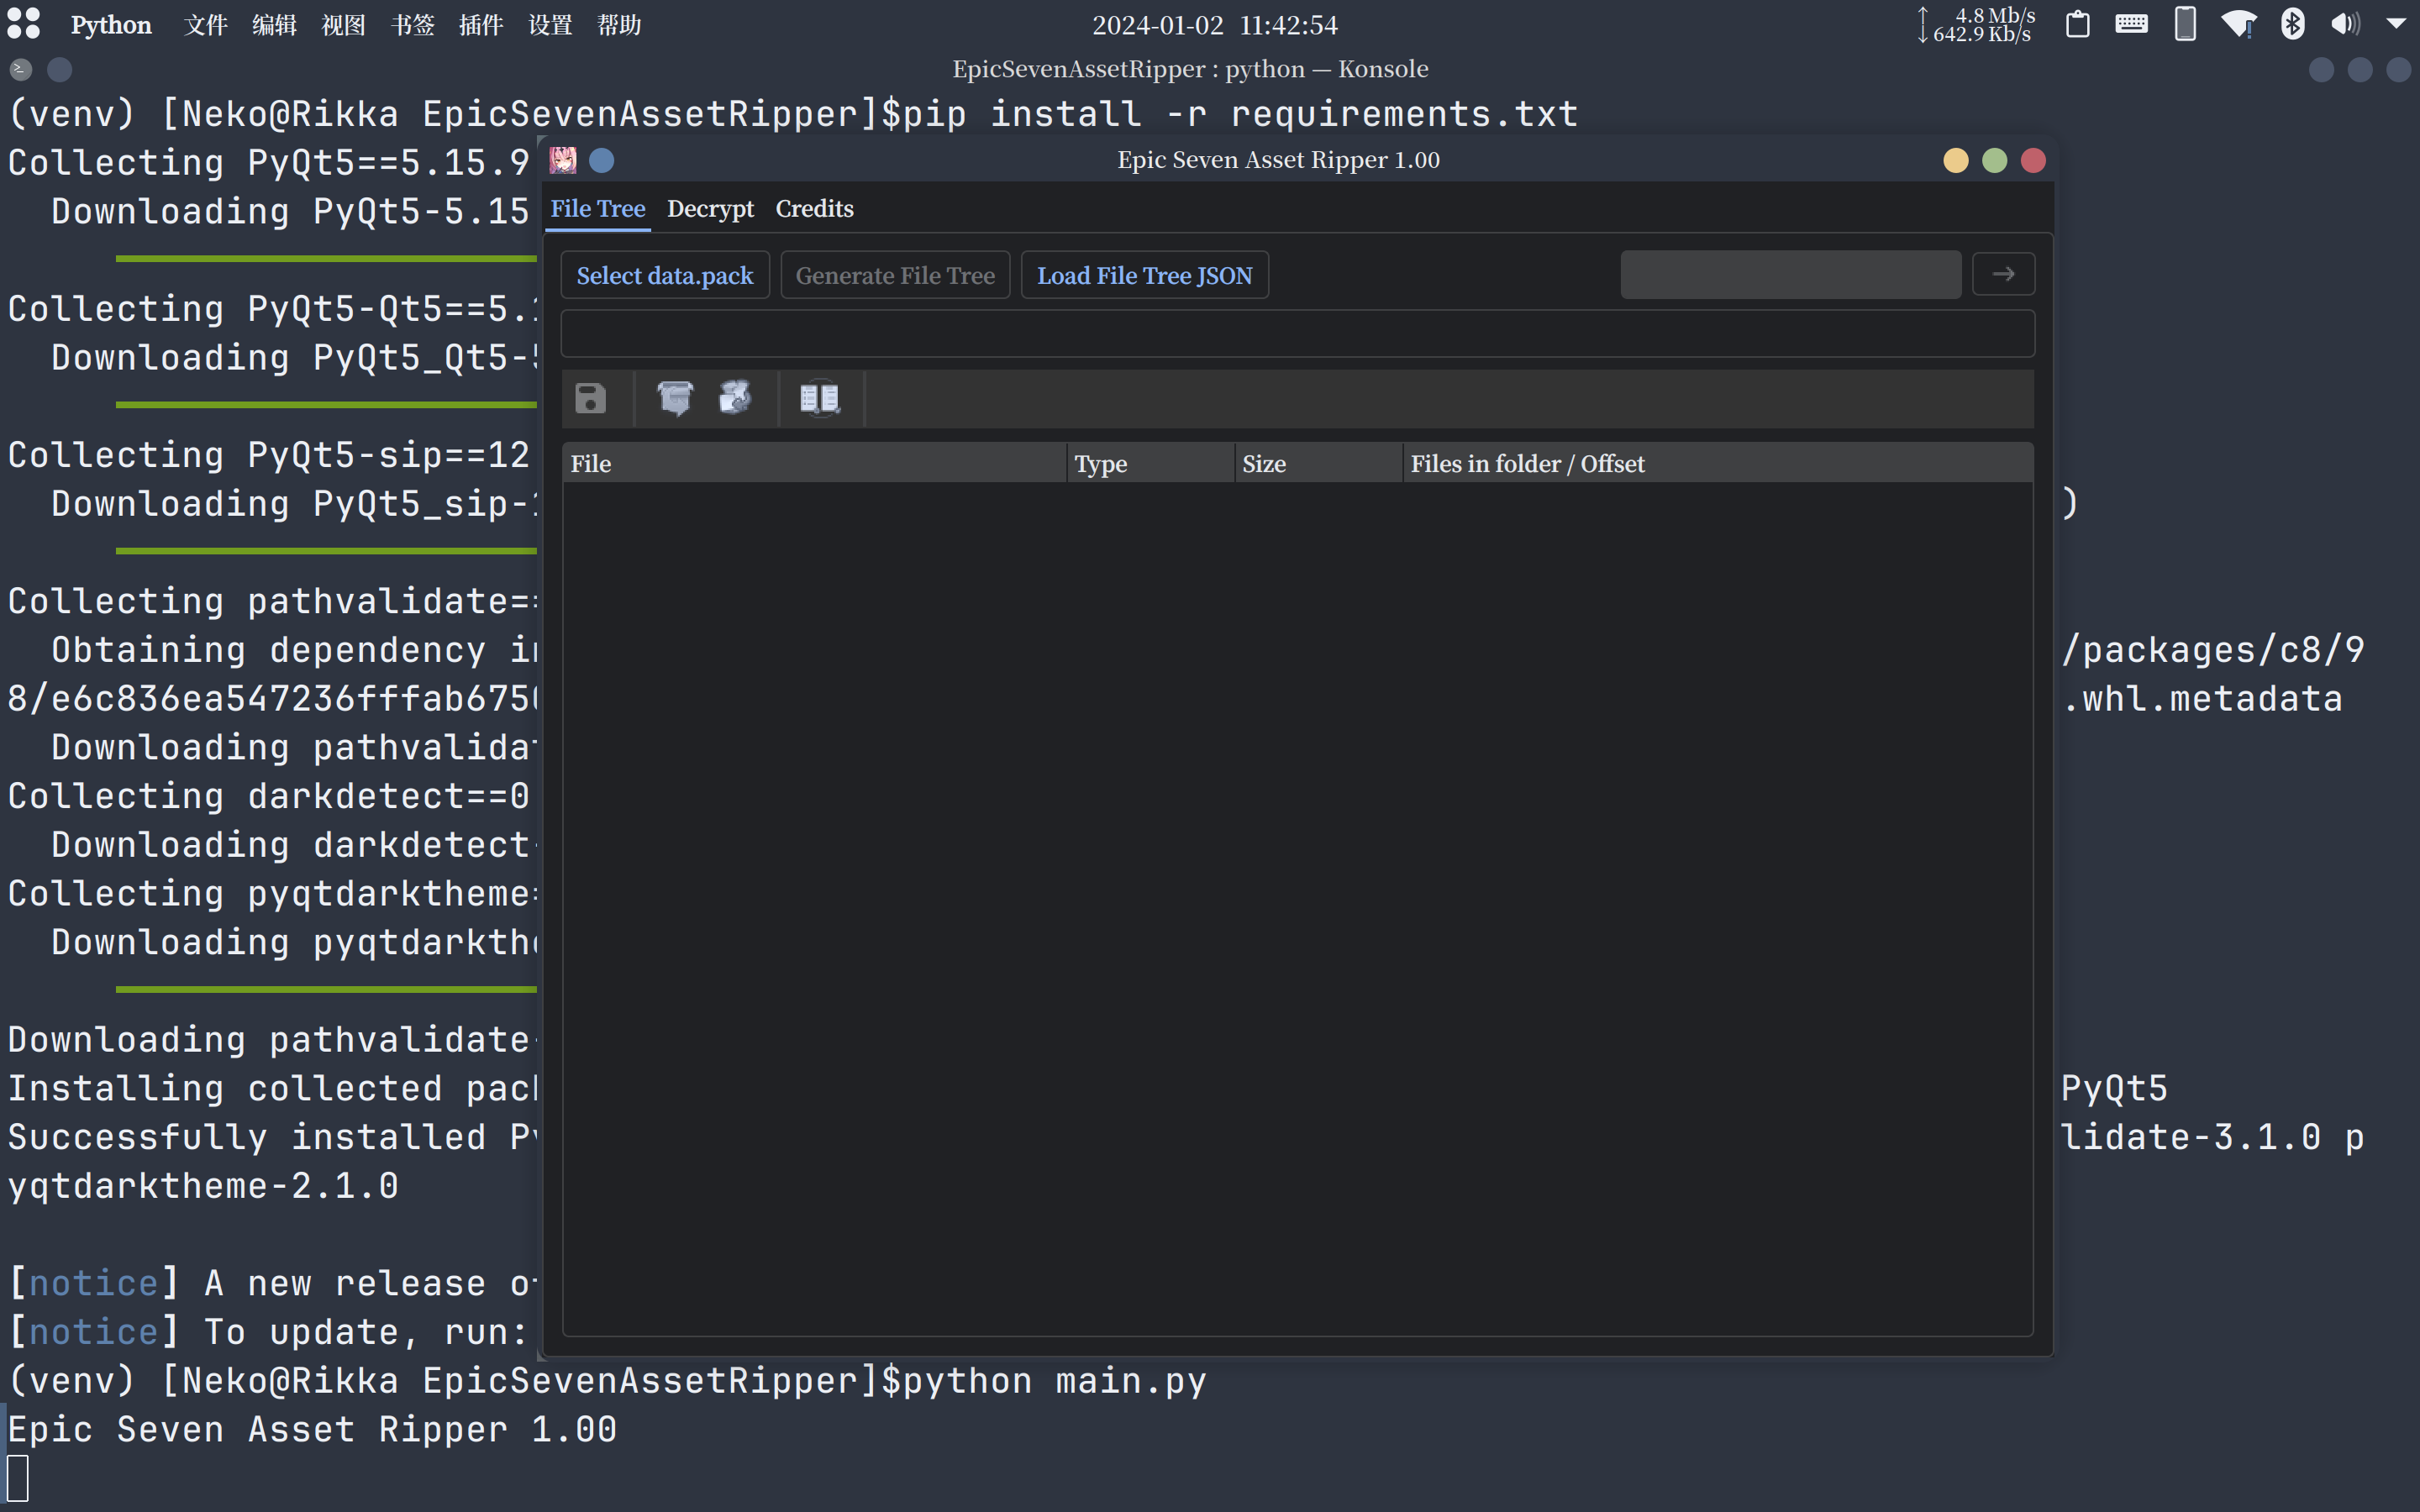Close the Epic Seven Asset Ripper window

pos(2033,160)
